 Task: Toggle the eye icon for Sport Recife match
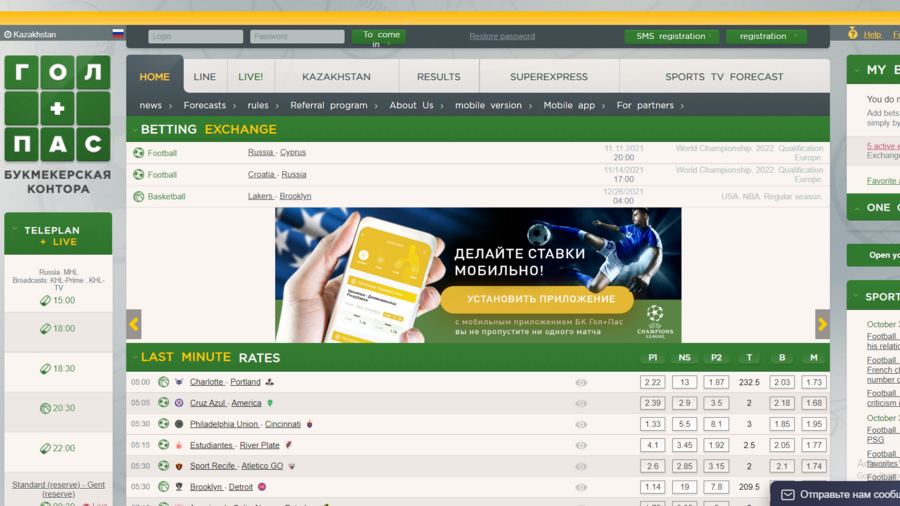tap(581, 466)
